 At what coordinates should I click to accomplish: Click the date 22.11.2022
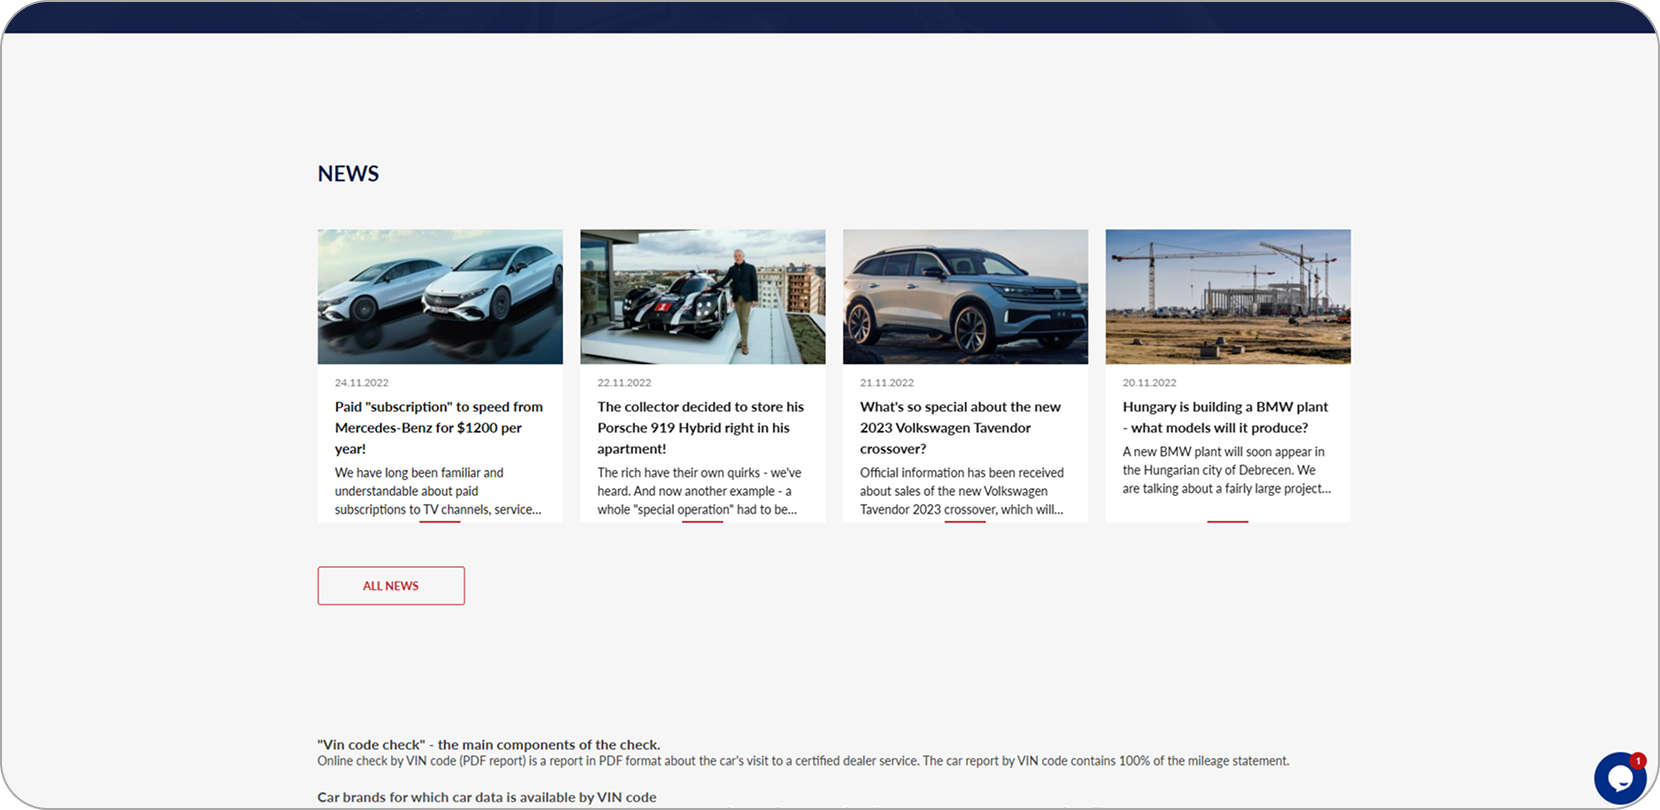624,383
